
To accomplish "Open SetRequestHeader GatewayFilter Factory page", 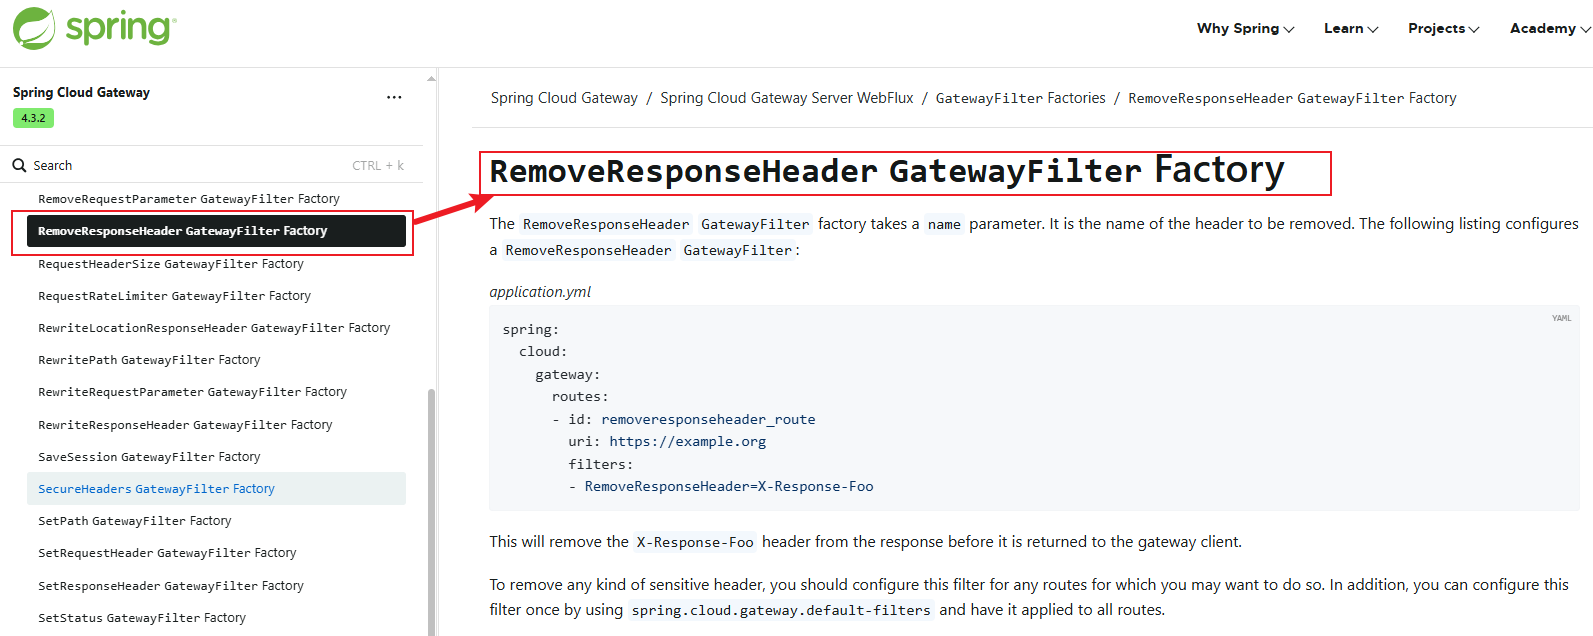I will click(167, 553).
